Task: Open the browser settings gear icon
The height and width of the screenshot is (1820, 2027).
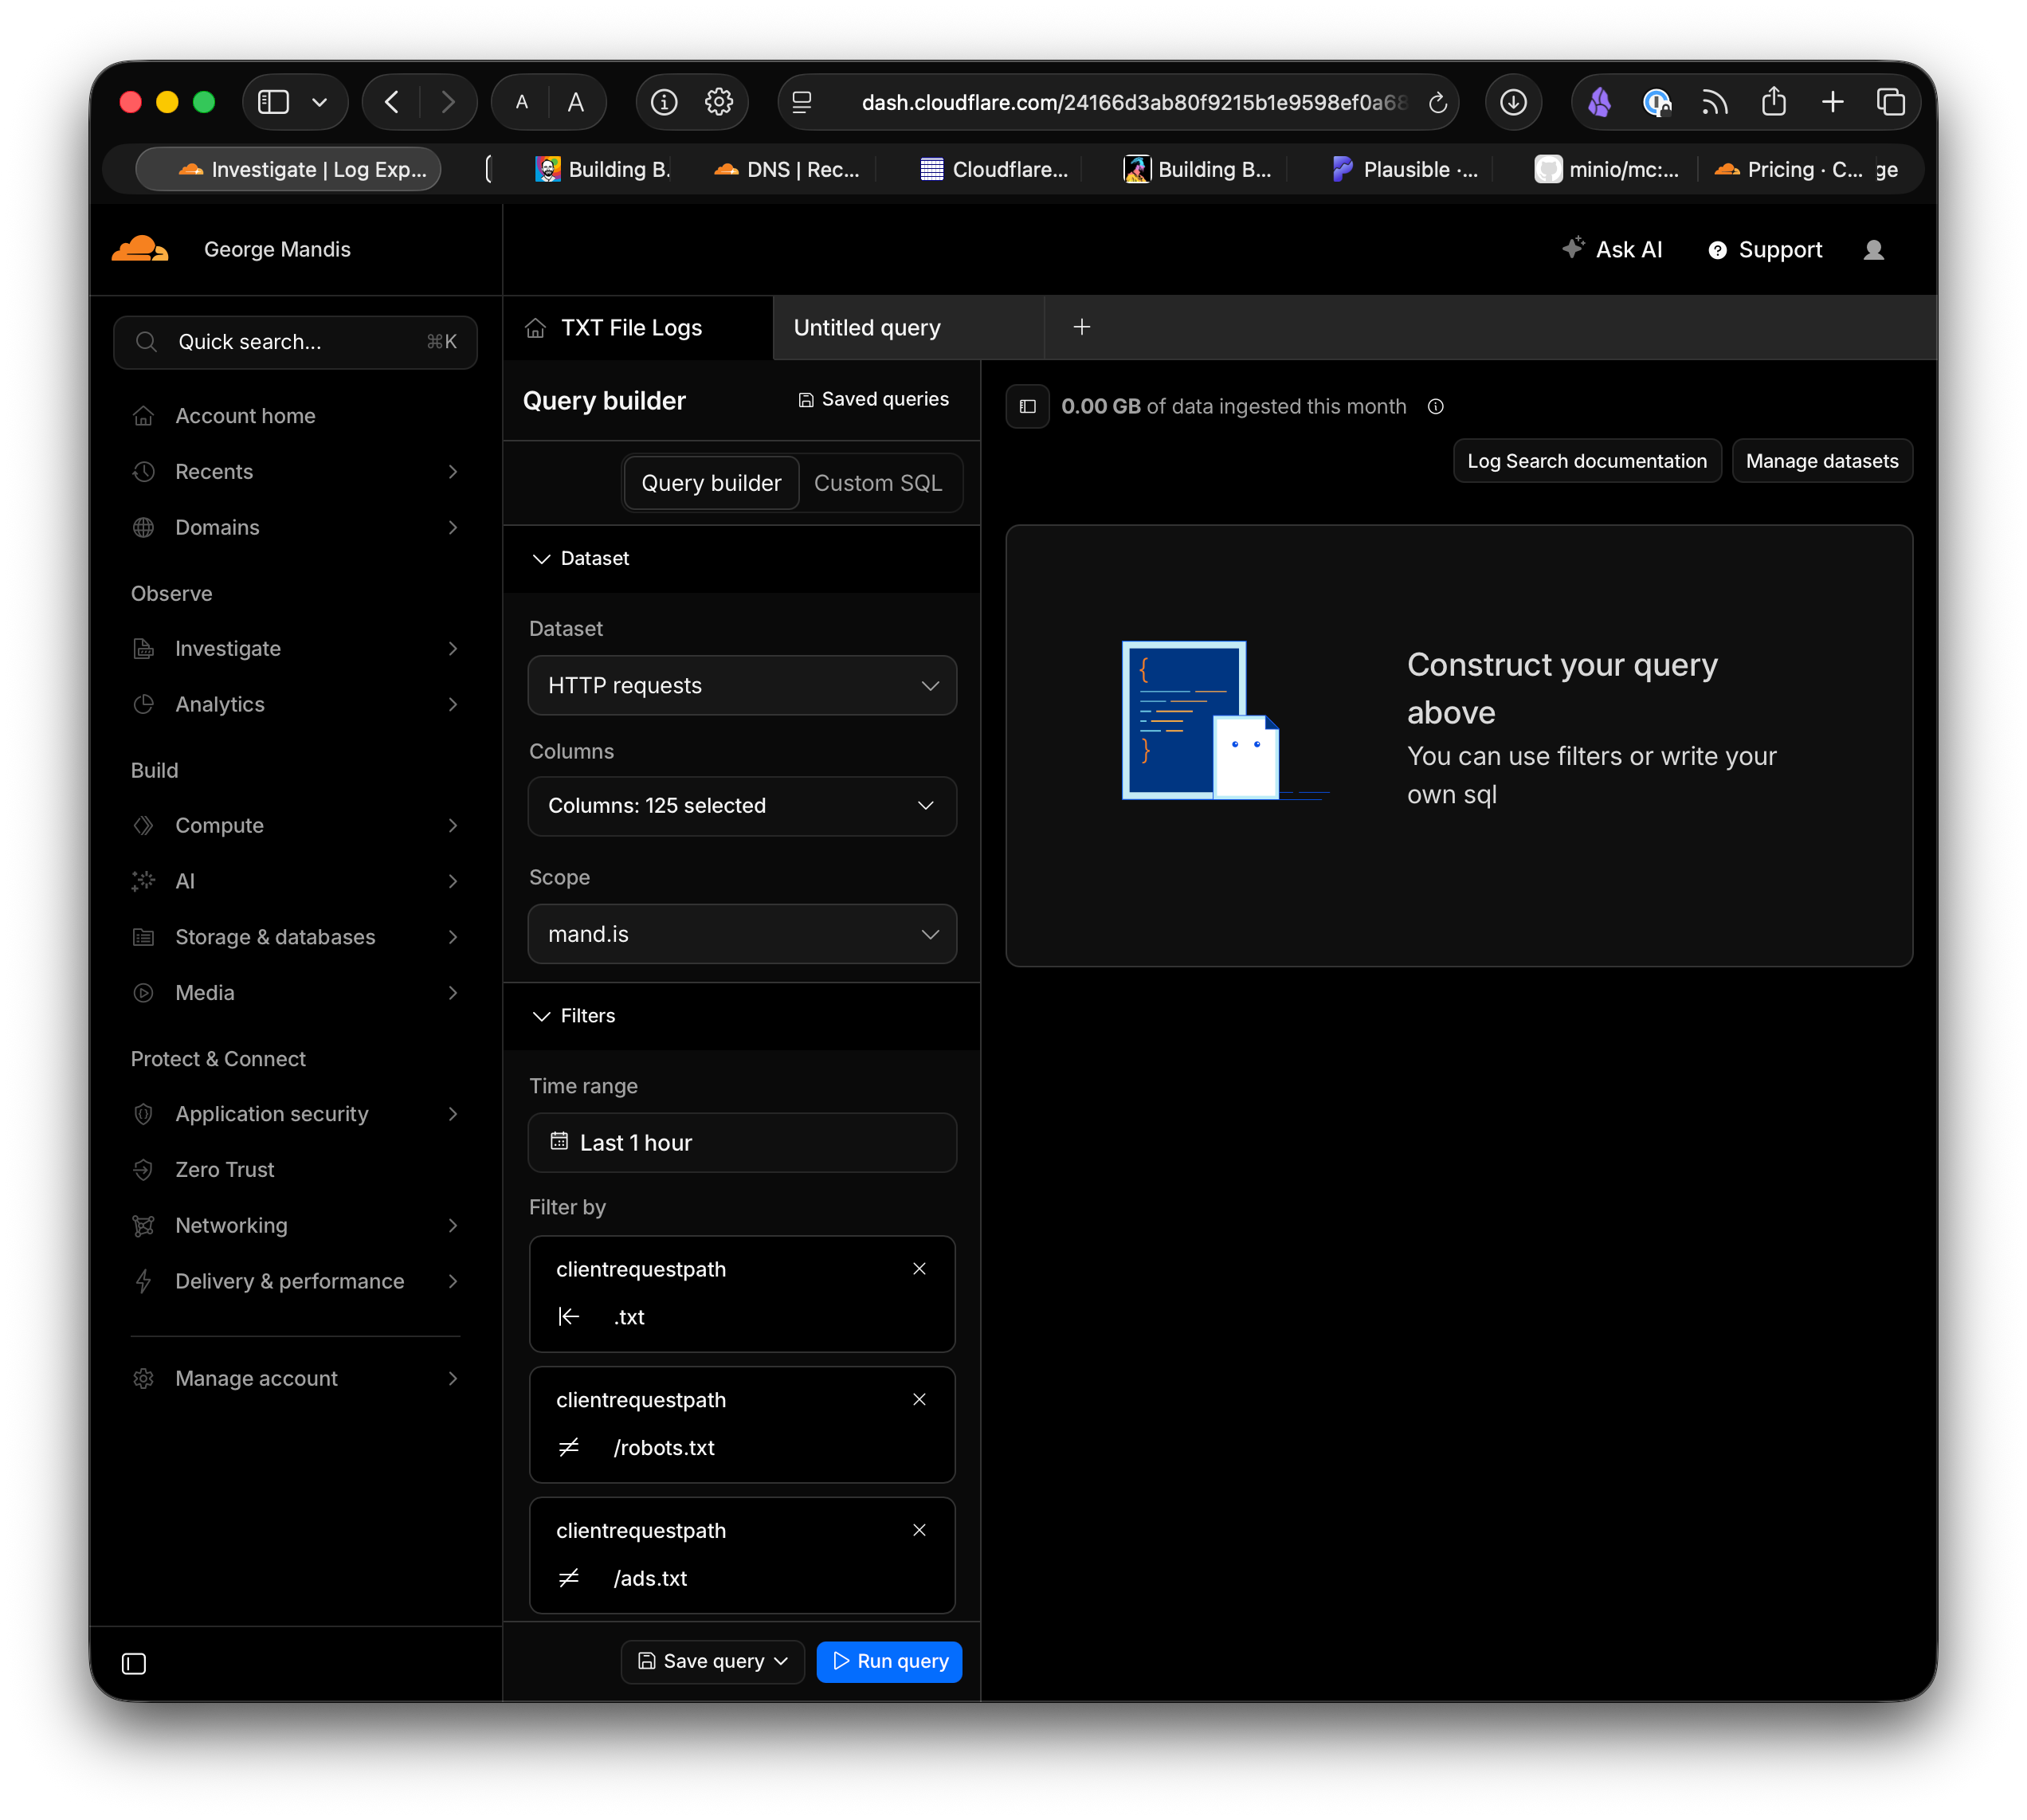Action: (x=719, y=102)
